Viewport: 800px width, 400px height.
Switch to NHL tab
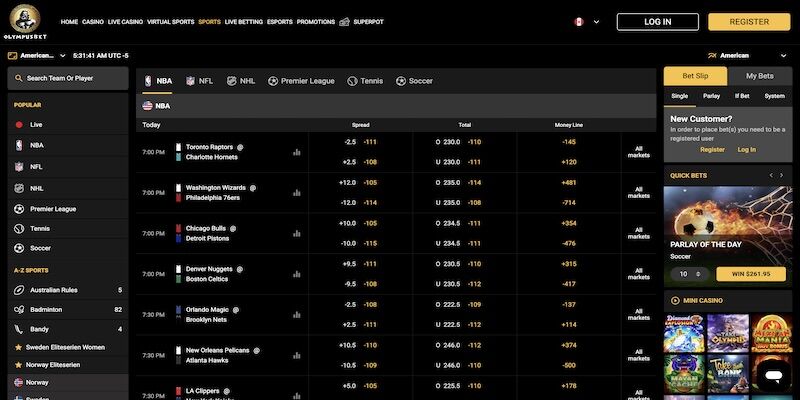coord(241,81)
